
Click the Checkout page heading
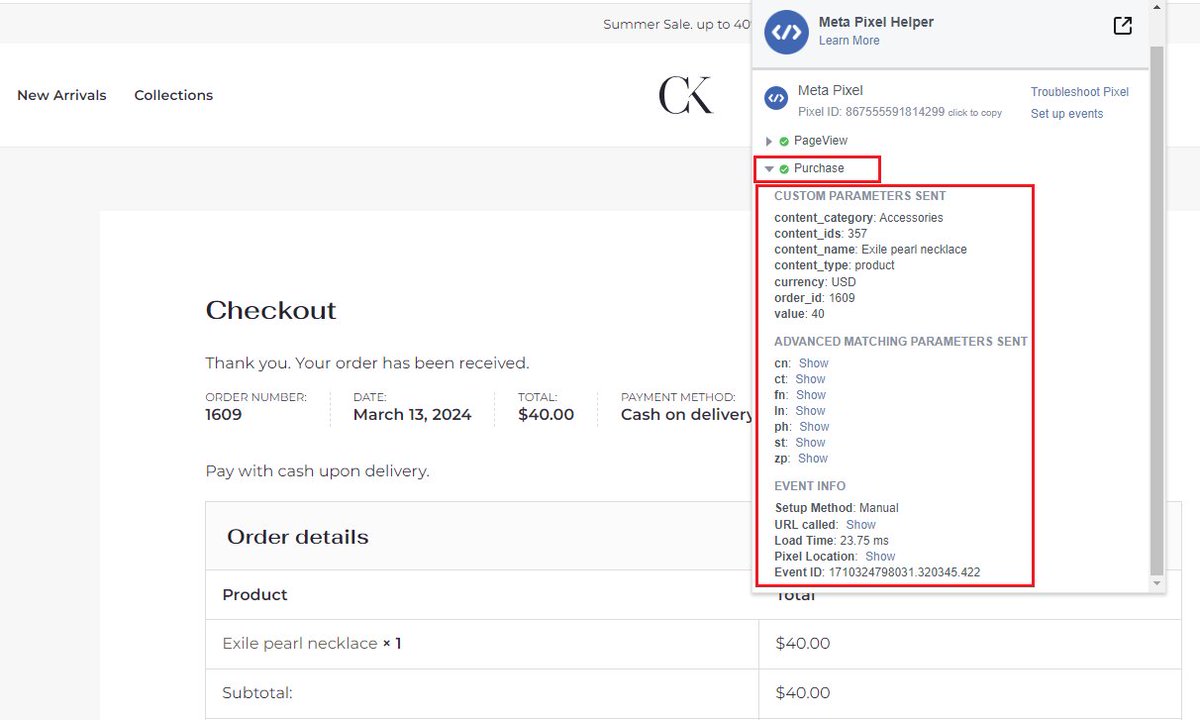click(x=271, y=311)
